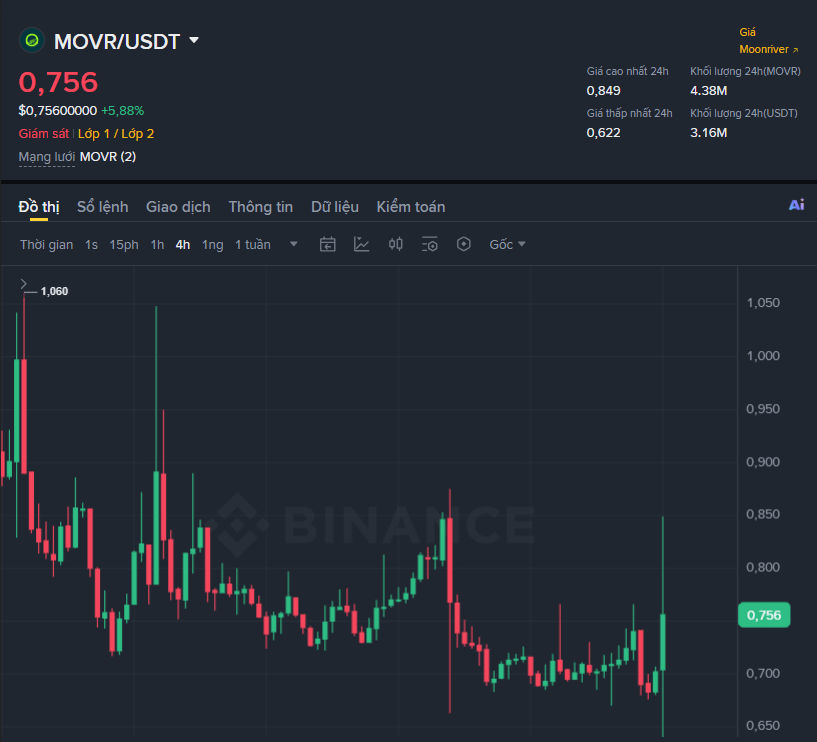Open the chart list settings icon

pos(429,244)
